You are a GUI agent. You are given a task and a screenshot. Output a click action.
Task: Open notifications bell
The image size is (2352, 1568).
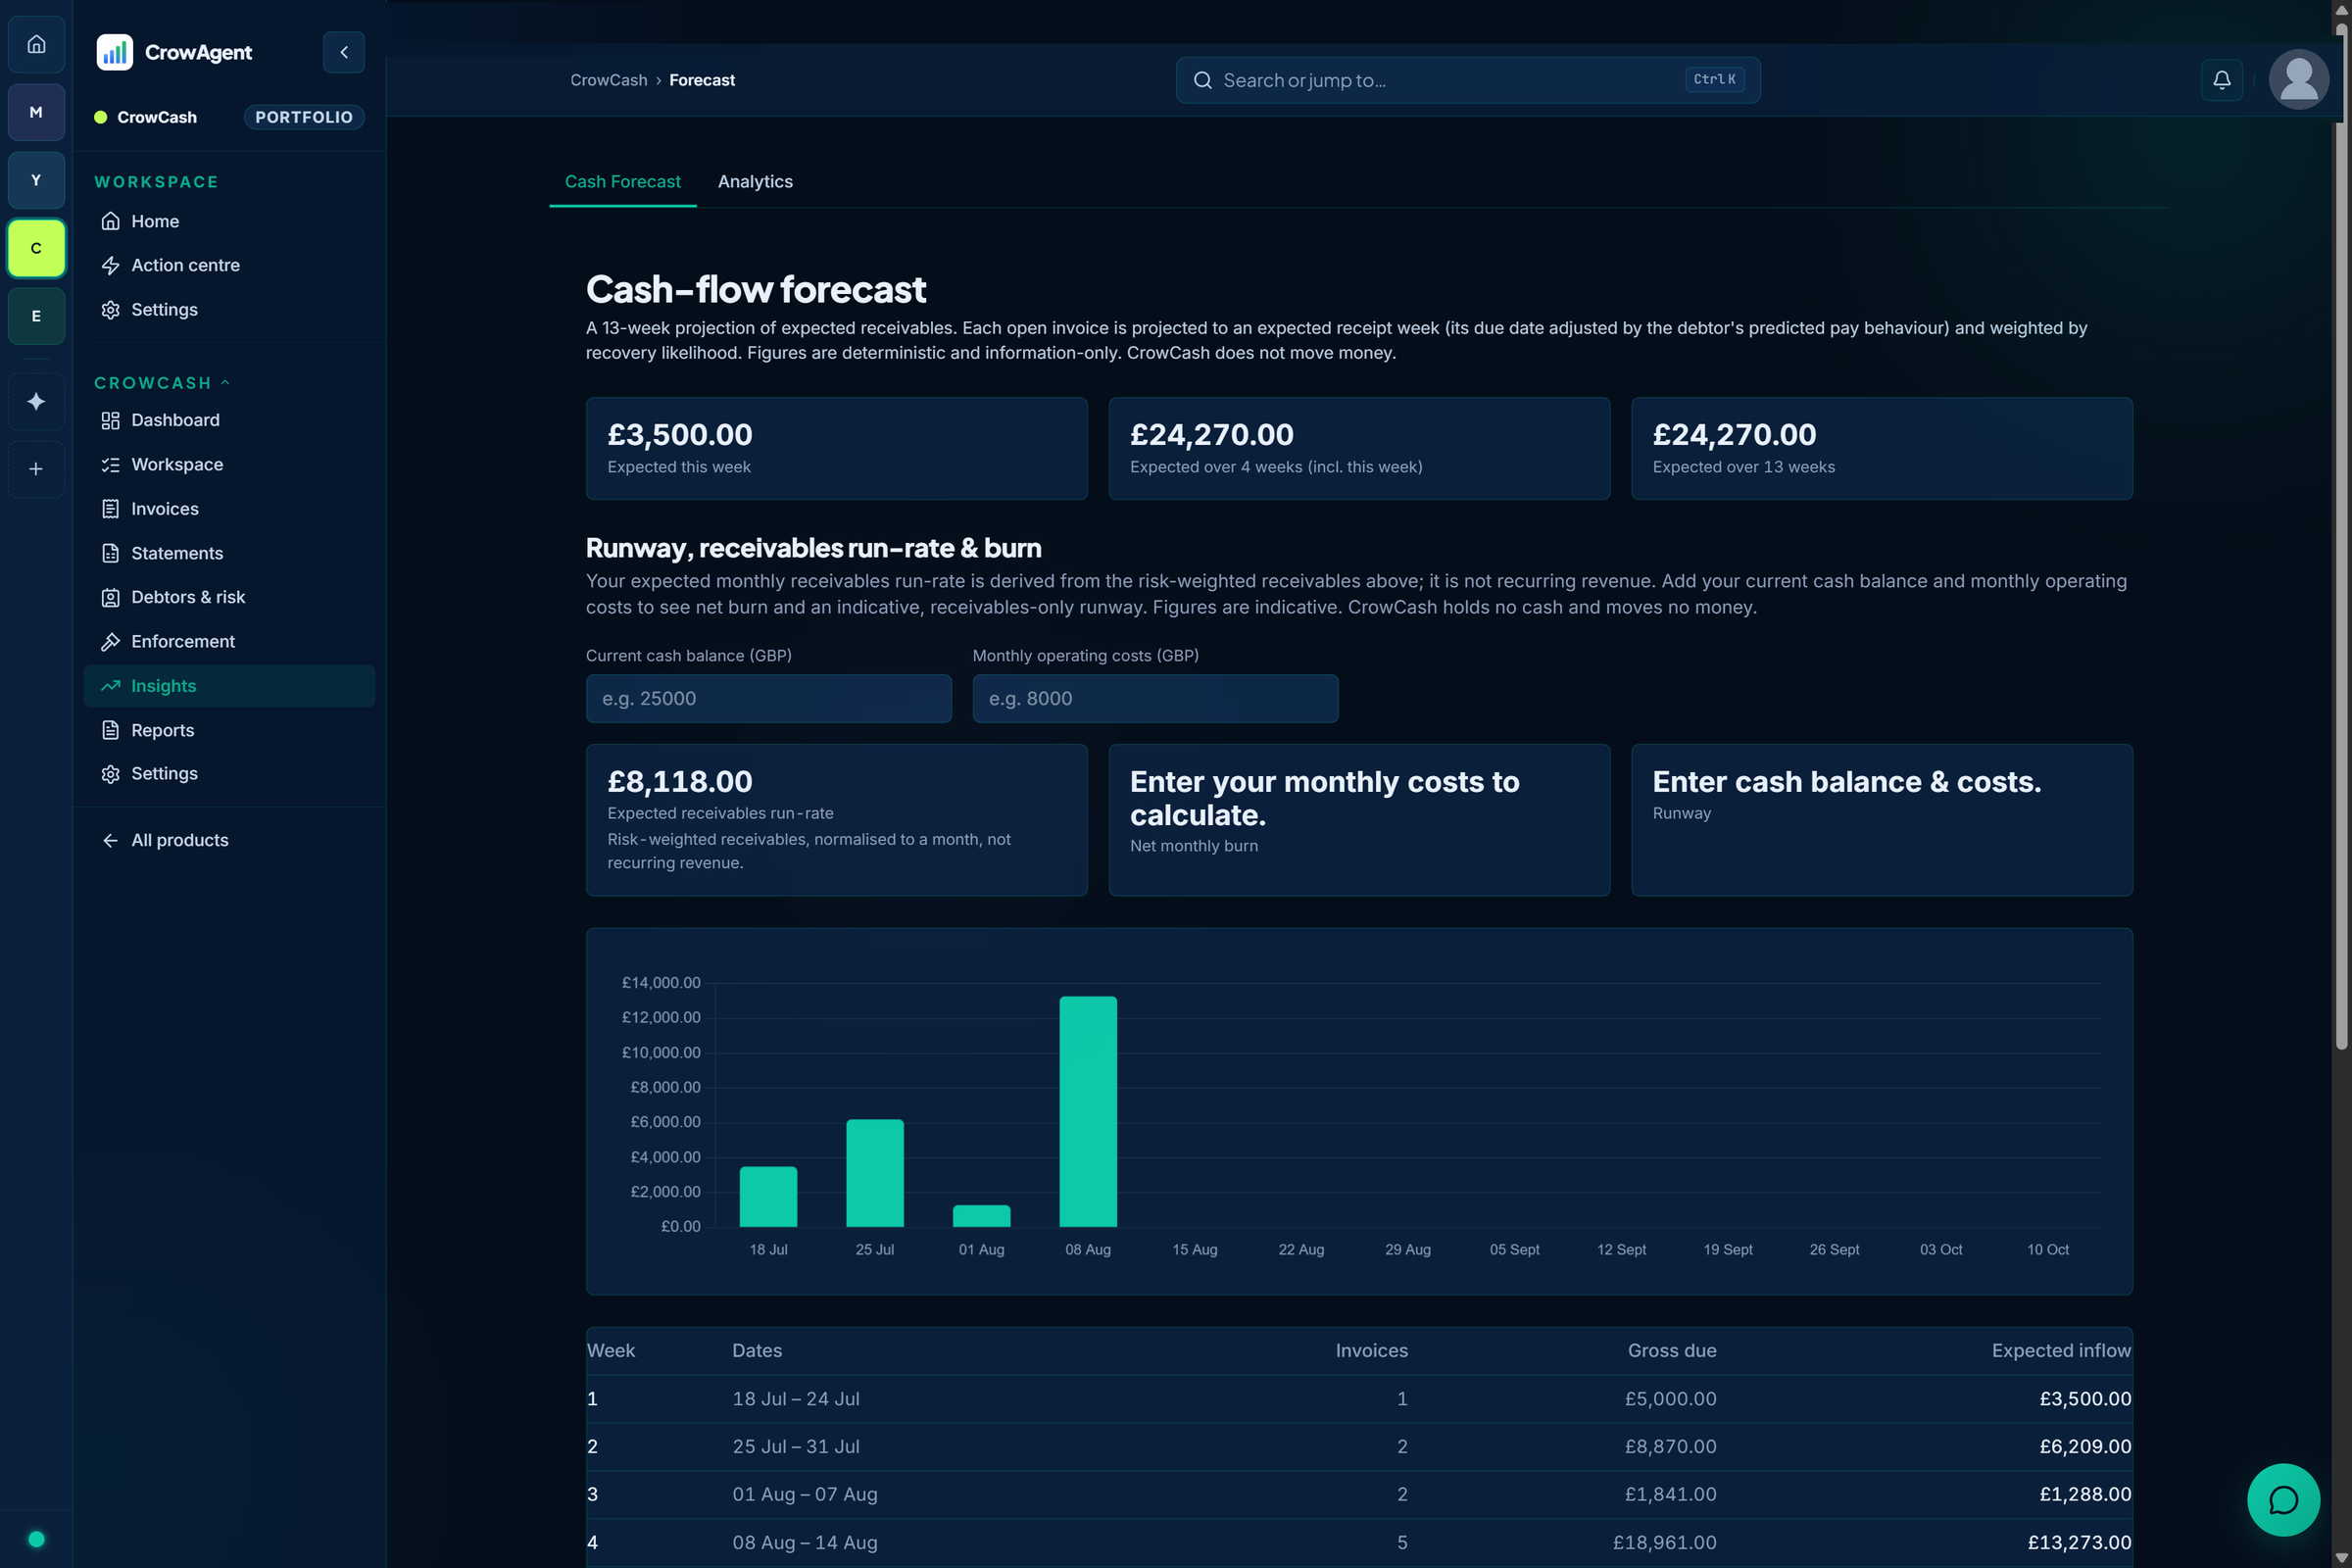pyautogui.click(x=2222, y=80)
